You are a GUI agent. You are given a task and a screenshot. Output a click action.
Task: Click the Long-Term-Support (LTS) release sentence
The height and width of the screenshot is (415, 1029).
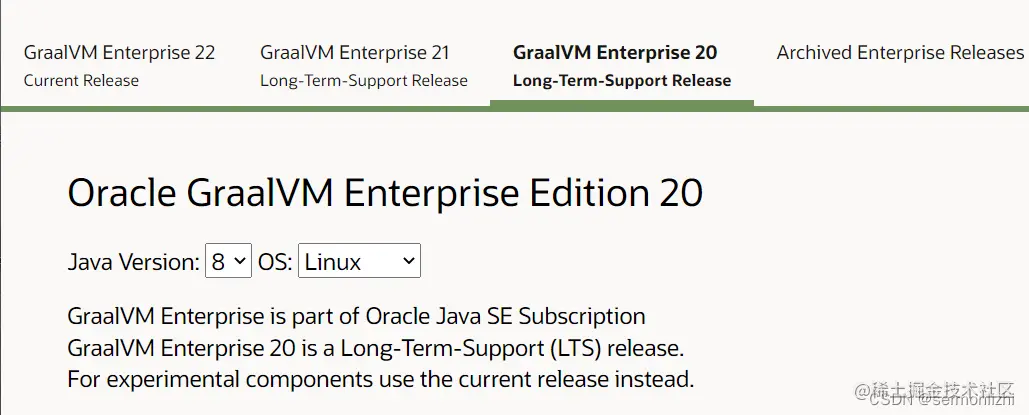[375, 349]
